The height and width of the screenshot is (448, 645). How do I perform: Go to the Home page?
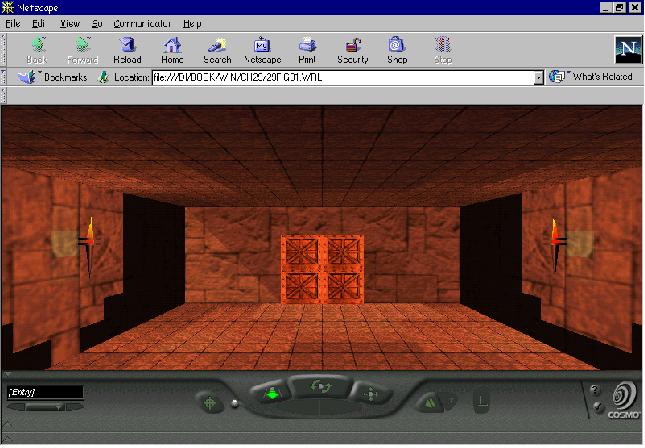coord(172,50)
